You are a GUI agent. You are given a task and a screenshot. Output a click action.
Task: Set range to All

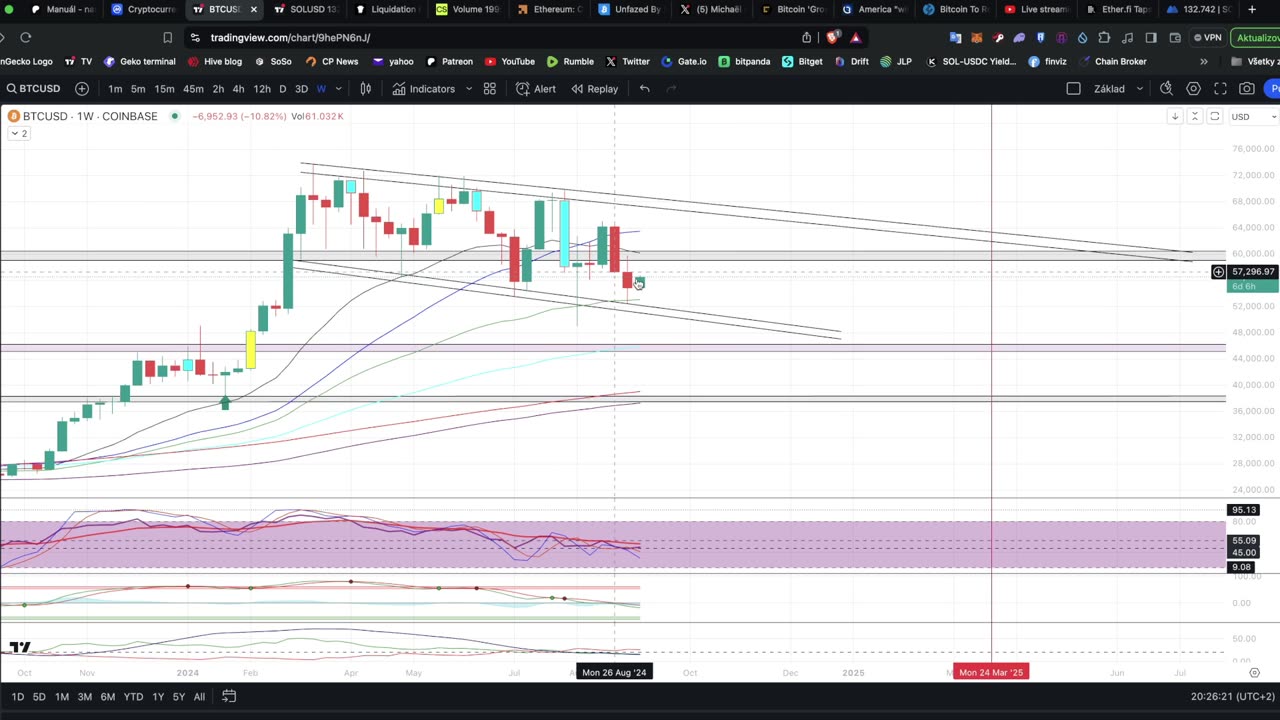tap(199, 697)
